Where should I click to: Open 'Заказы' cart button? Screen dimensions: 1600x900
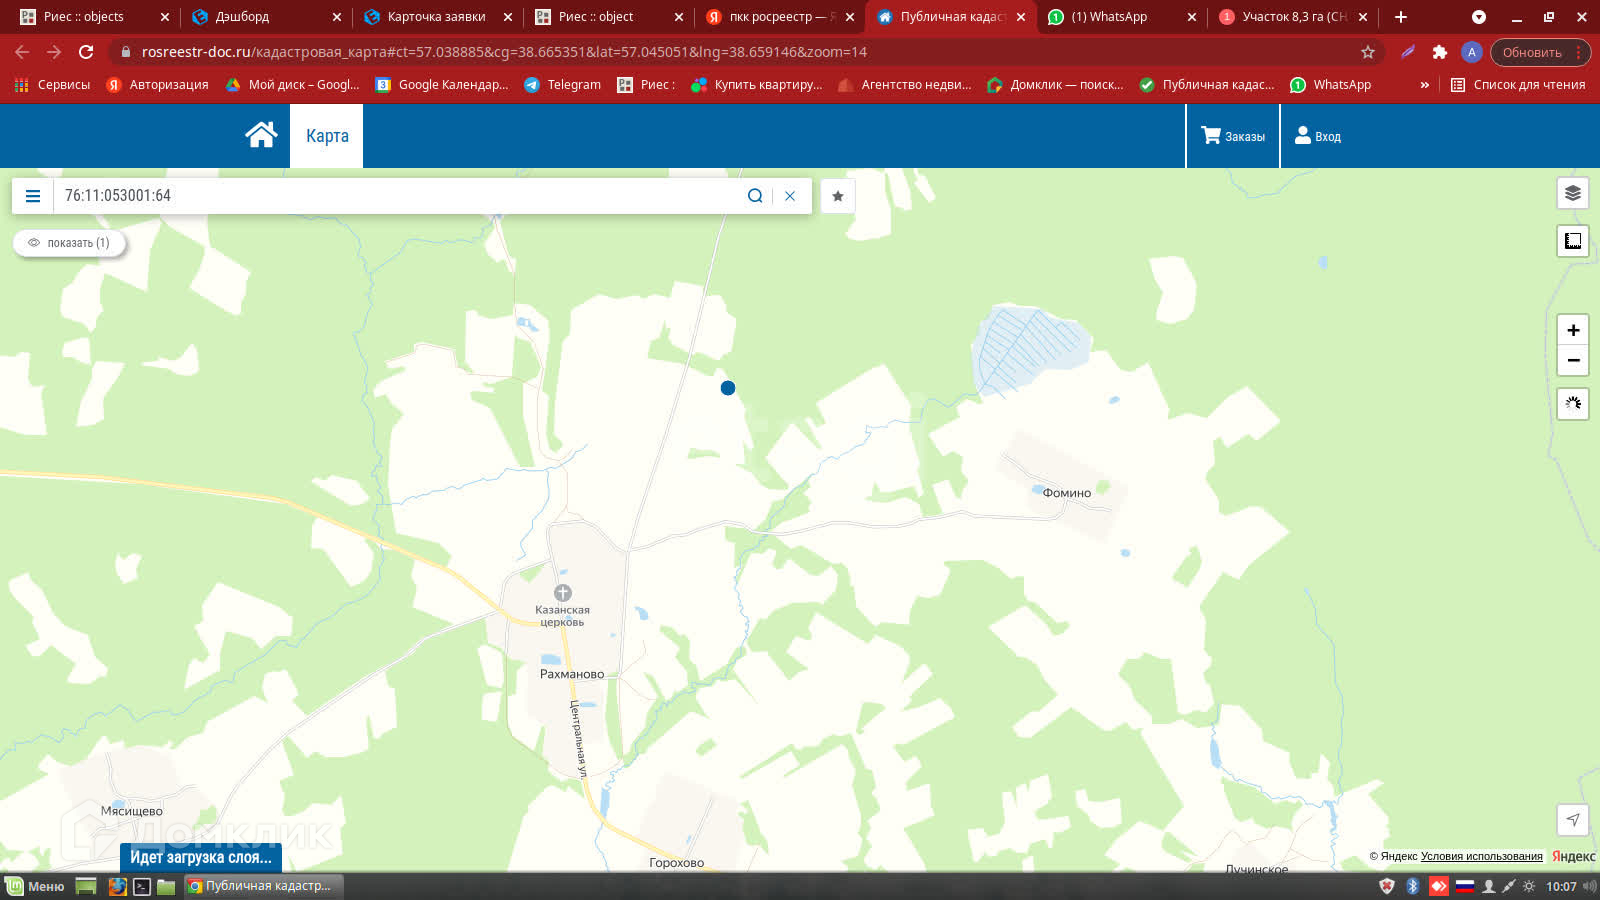pos(1233,136)
